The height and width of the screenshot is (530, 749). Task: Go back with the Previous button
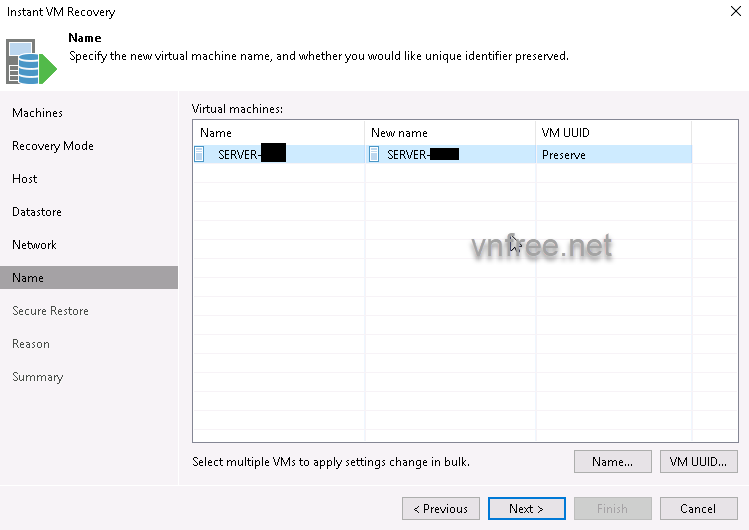441,509
